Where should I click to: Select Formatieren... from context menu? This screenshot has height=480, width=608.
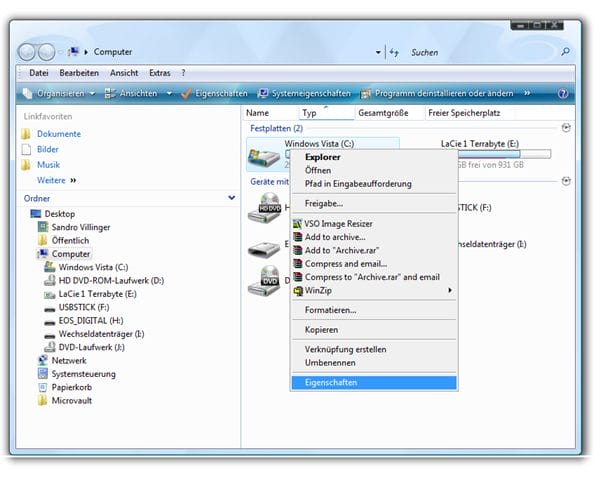point(331,310)
